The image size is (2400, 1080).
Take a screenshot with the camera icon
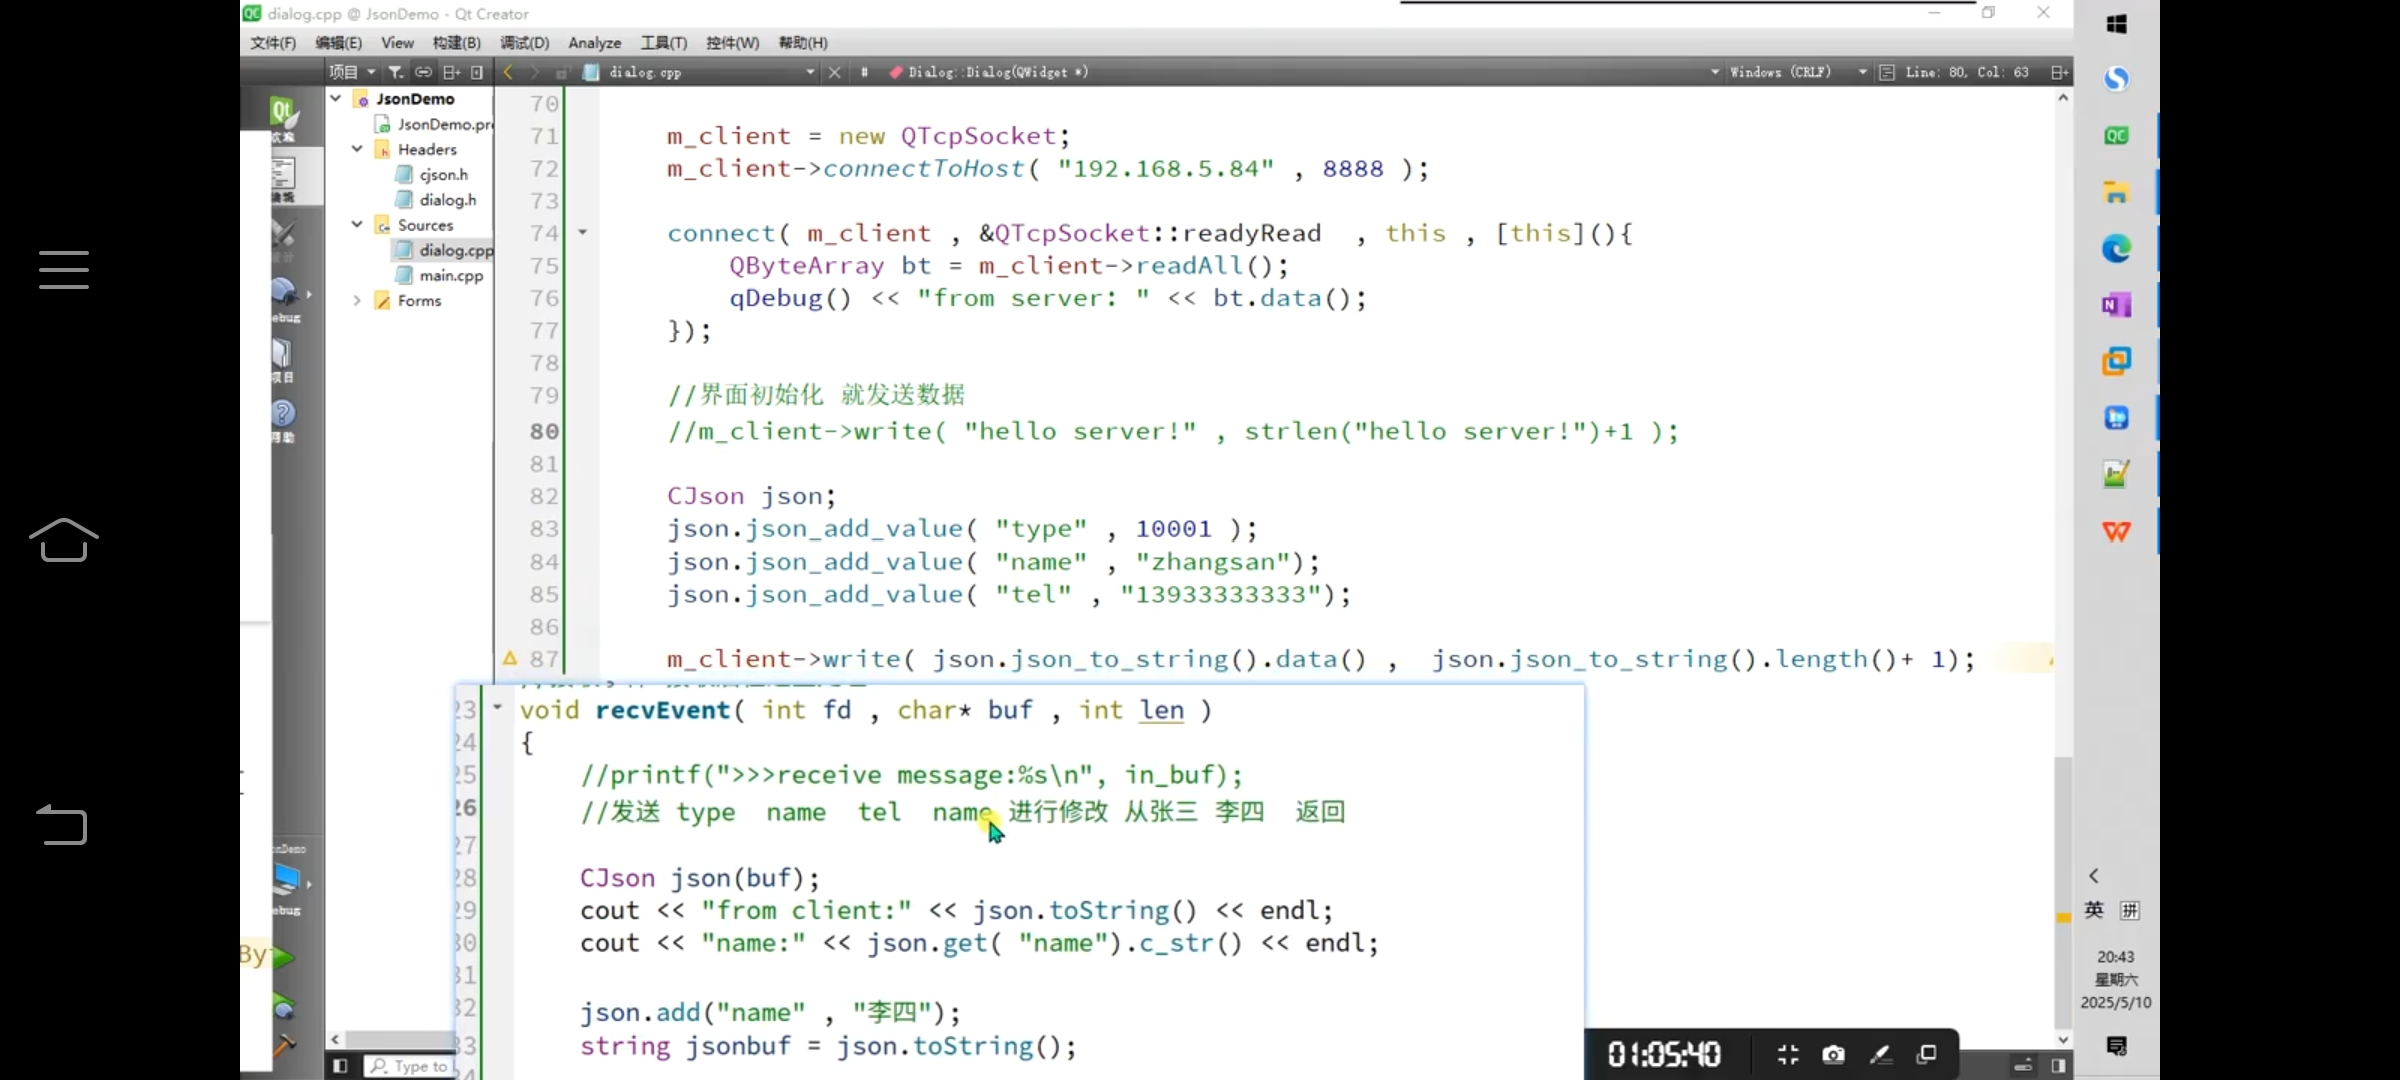click(1833, 1054)
